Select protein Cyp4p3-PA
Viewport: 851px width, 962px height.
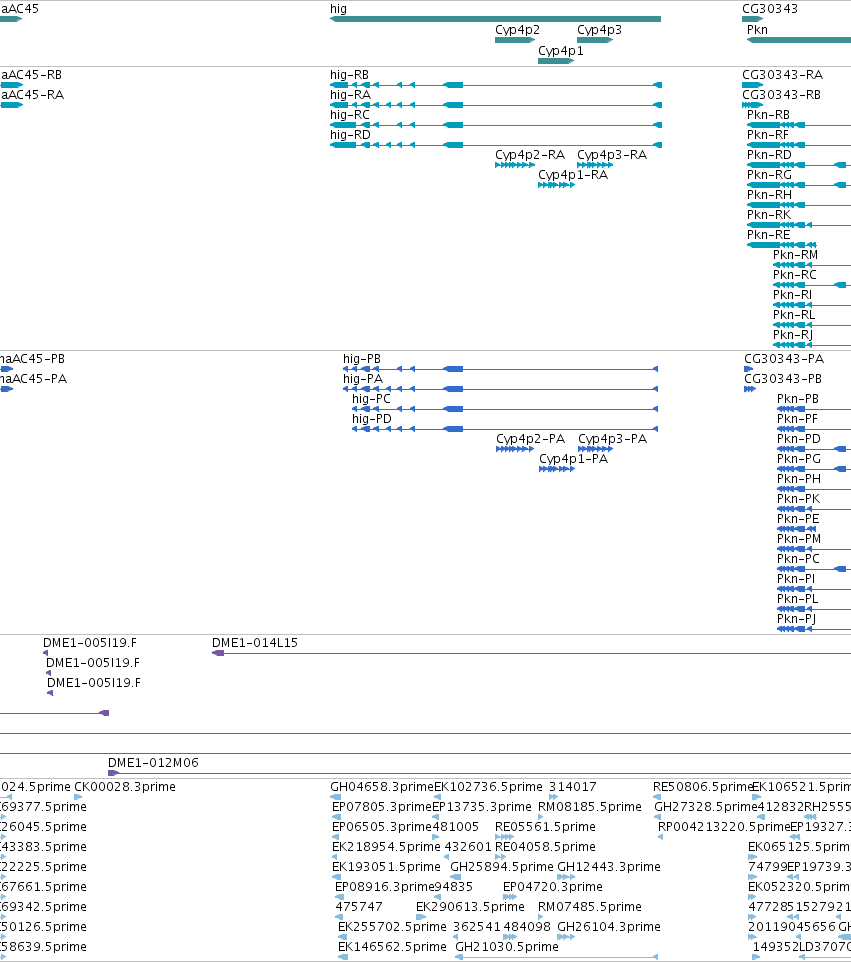point(612,439)
